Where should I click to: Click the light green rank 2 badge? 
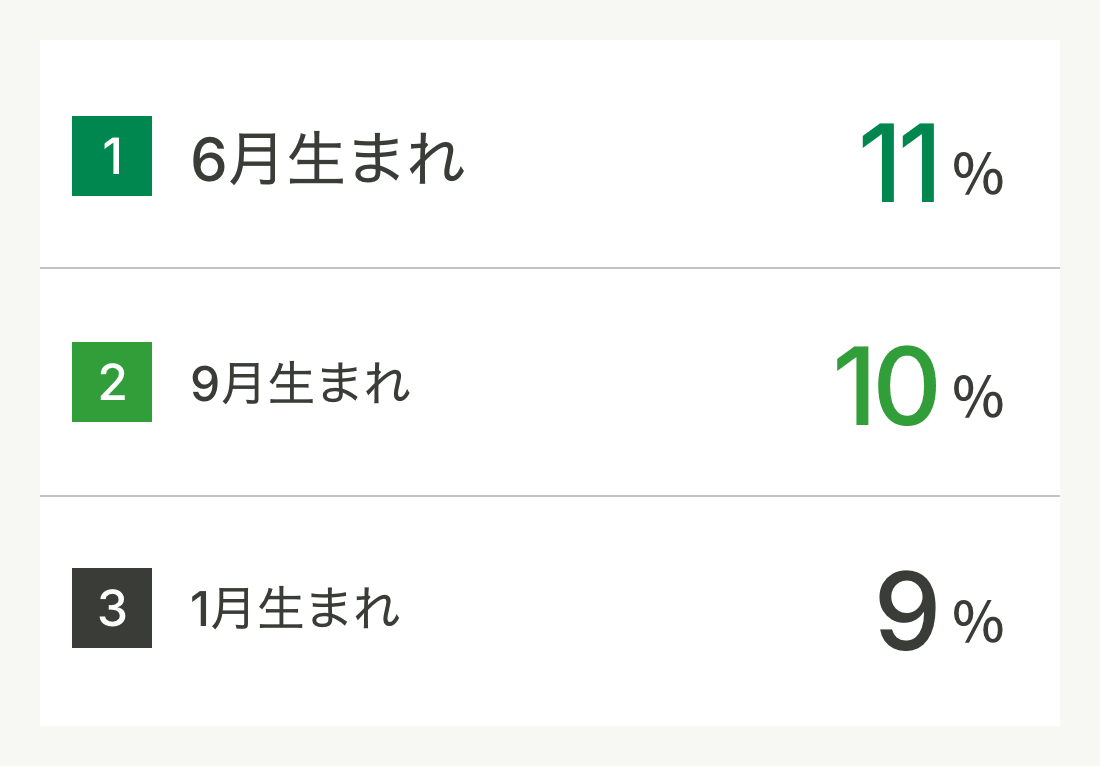(x=112, y=382)
